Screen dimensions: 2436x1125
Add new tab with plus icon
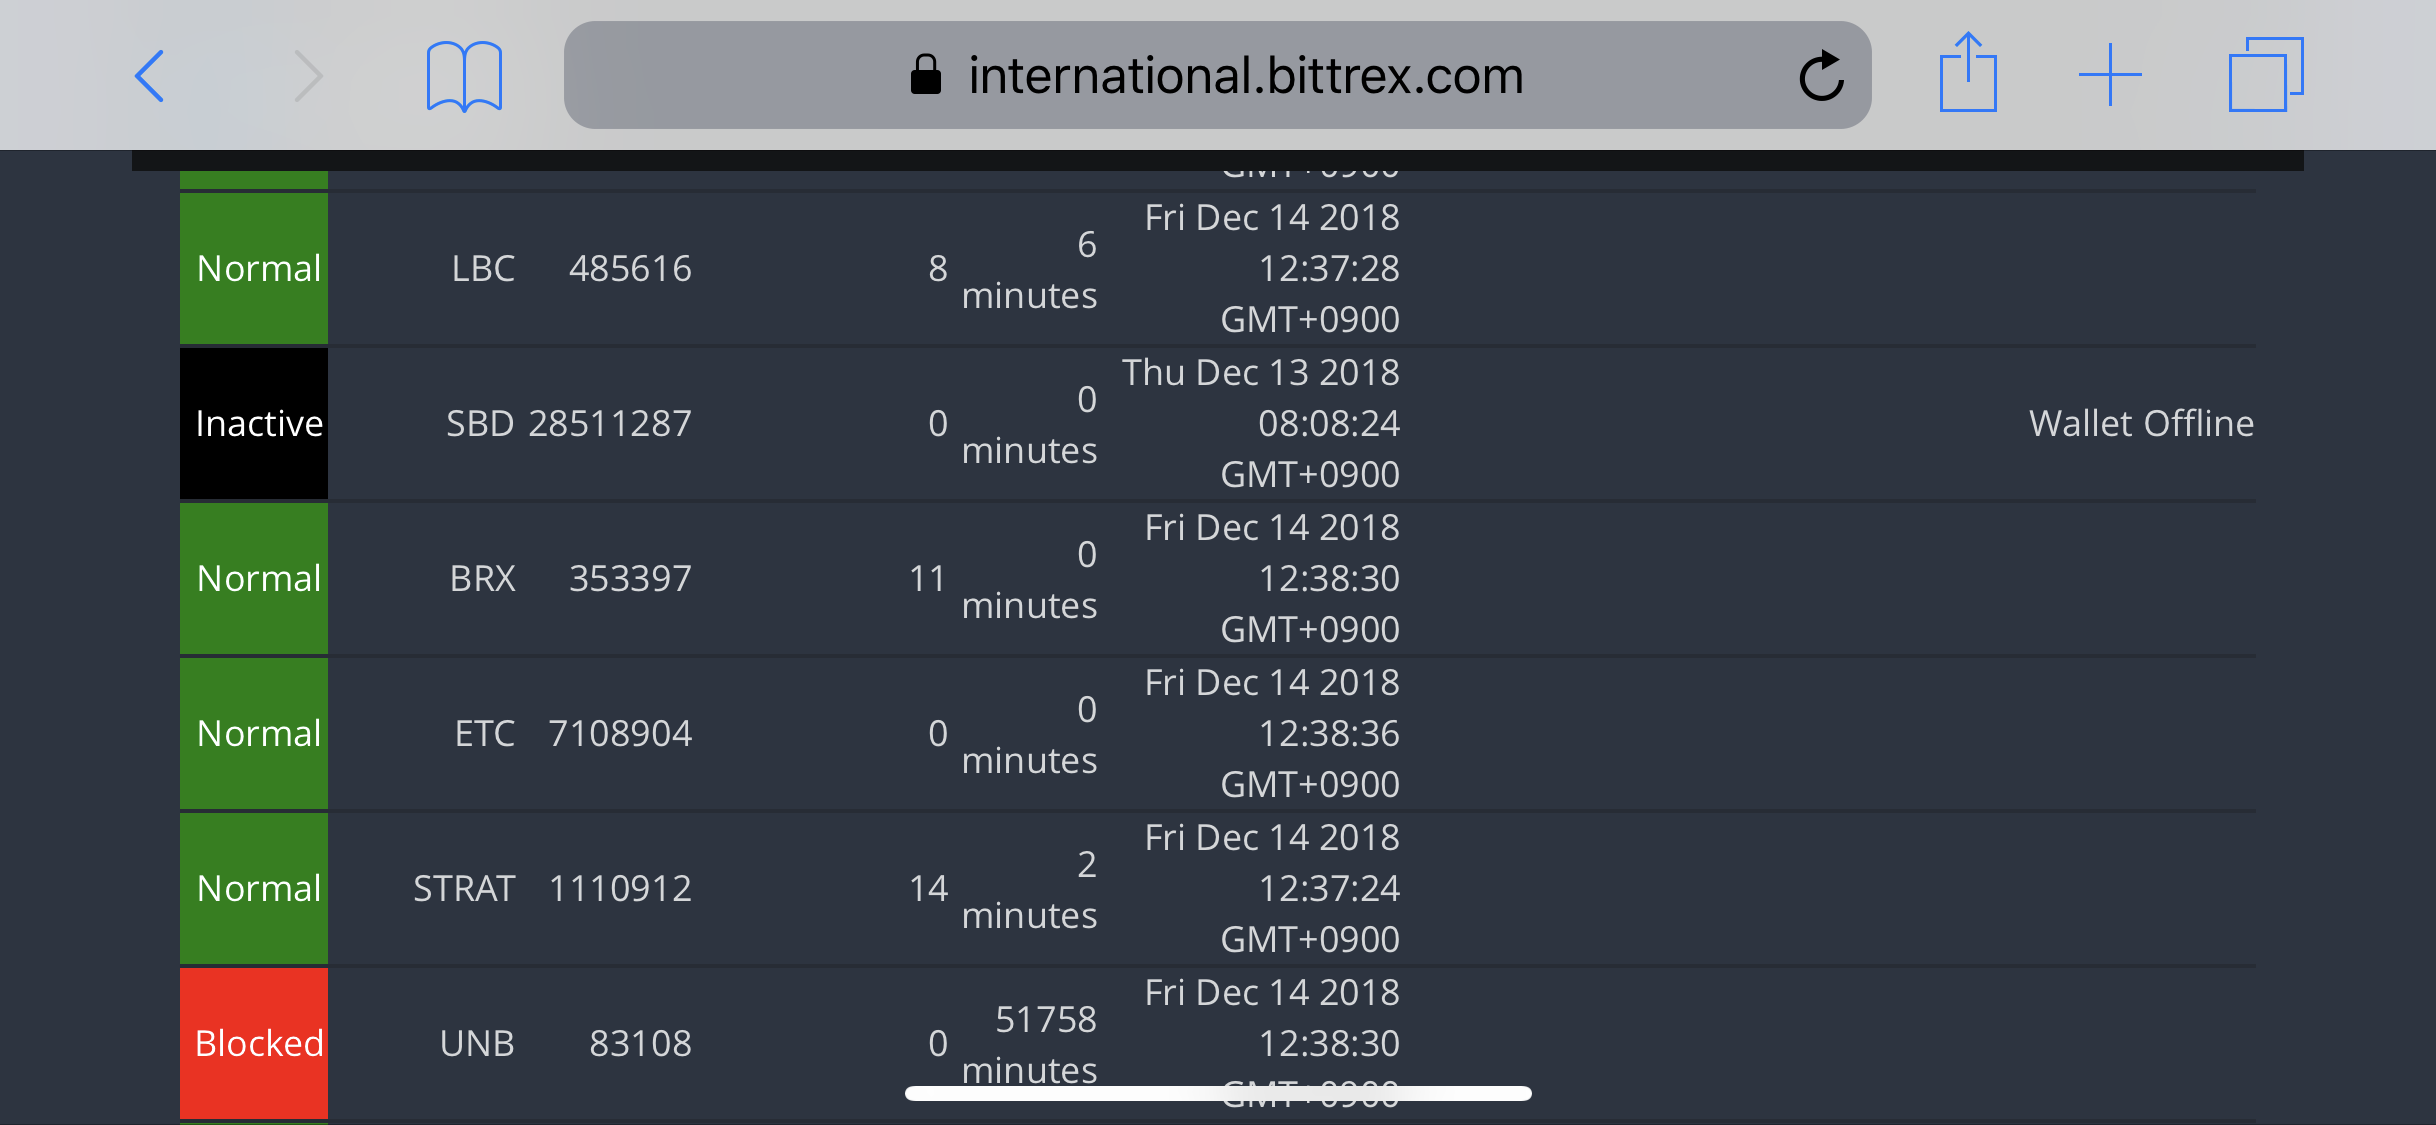[2109, 75]
